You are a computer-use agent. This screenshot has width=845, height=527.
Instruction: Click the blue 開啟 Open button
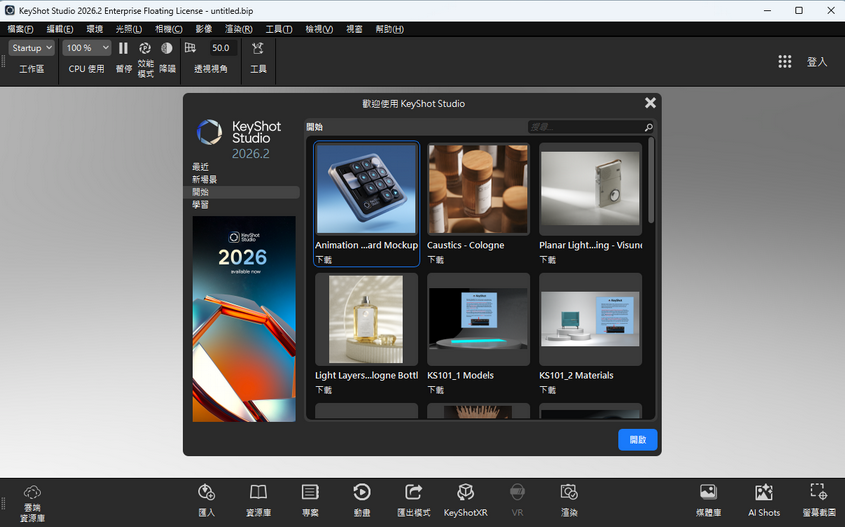pyautogui.click(x=638, y=440)
